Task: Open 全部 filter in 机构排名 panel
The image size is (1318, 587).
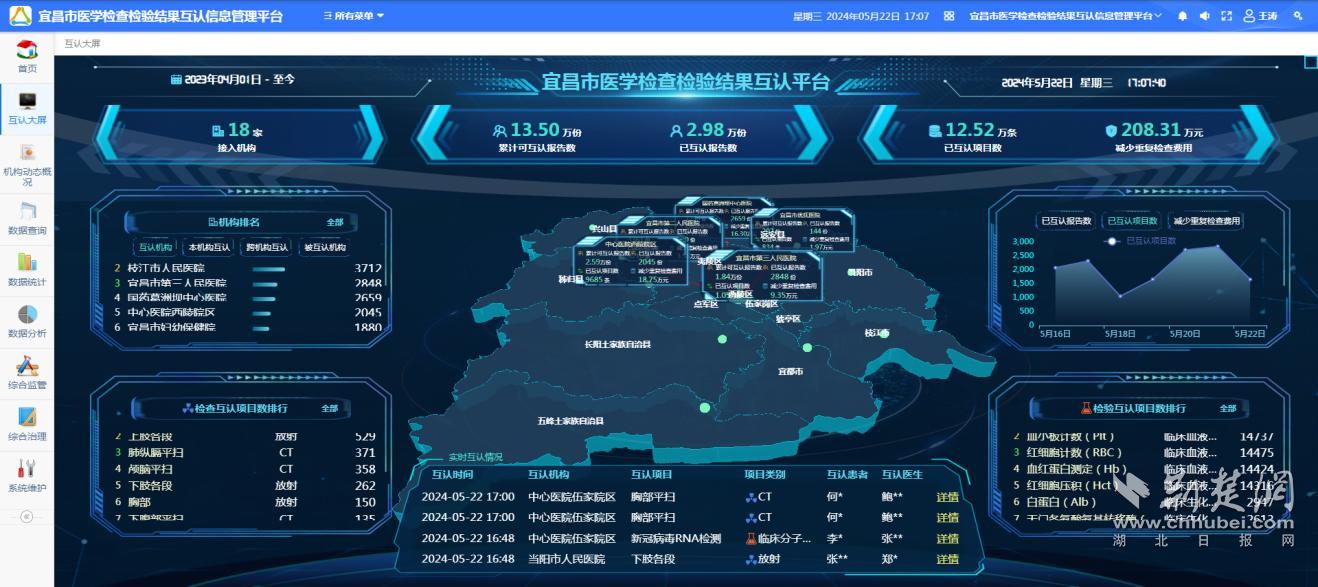Action: (335, 222)
